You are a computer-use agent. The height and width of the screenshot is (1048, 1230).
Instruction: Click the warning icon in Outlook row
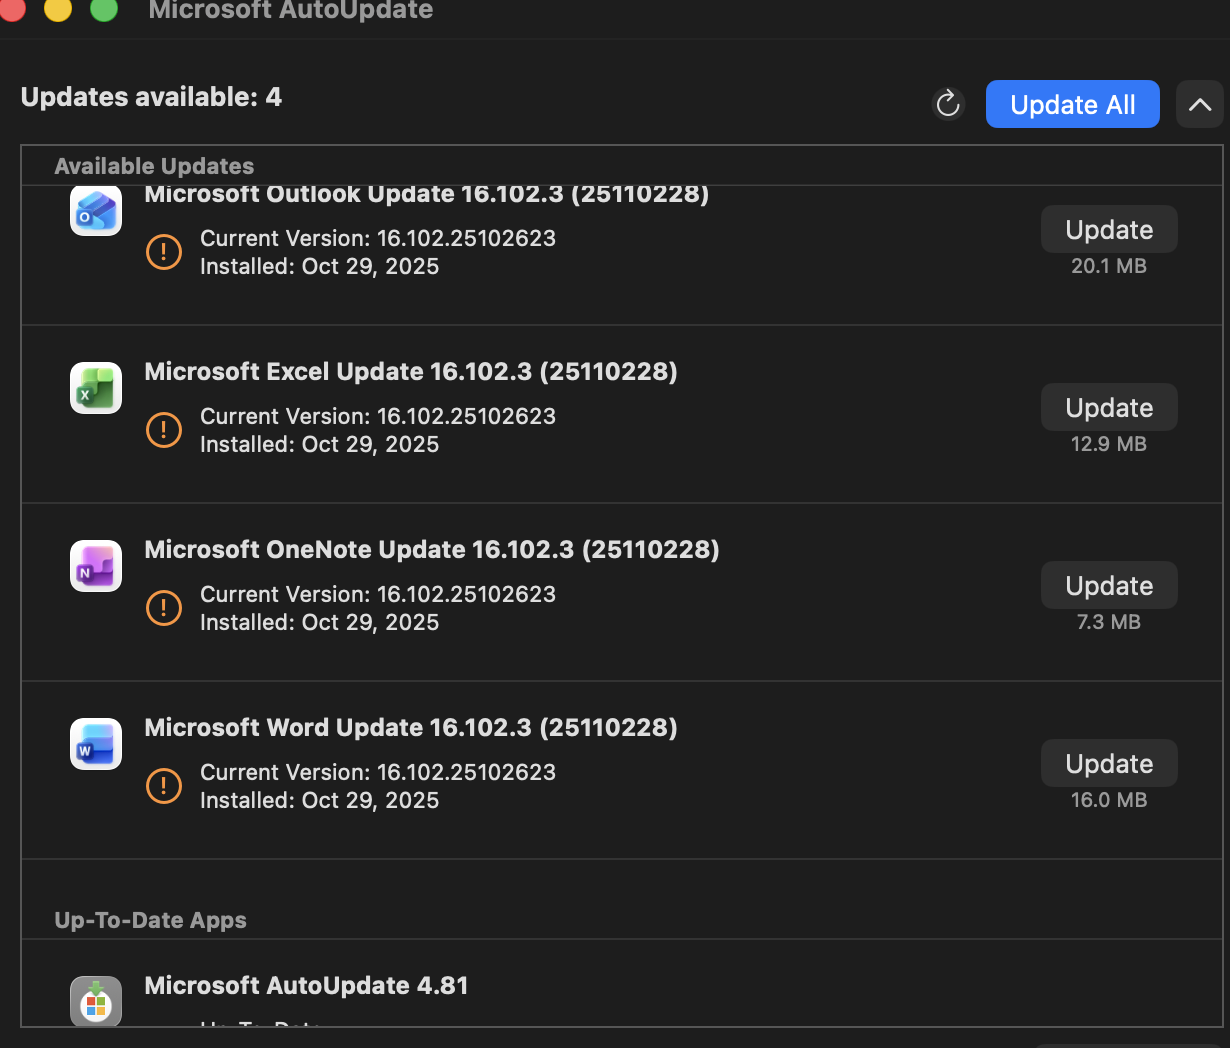point(164,252)
